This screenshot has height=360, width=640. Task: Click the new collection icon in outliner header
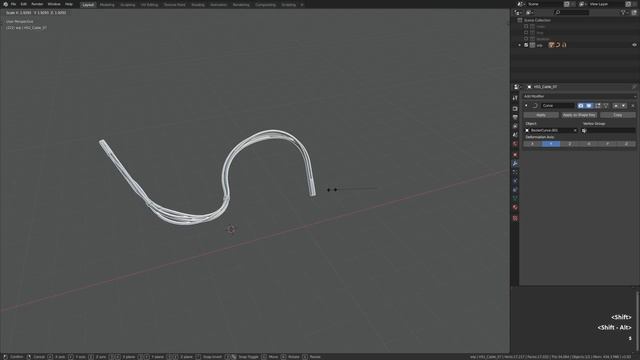pyautogui.click(x=634, y=13)
